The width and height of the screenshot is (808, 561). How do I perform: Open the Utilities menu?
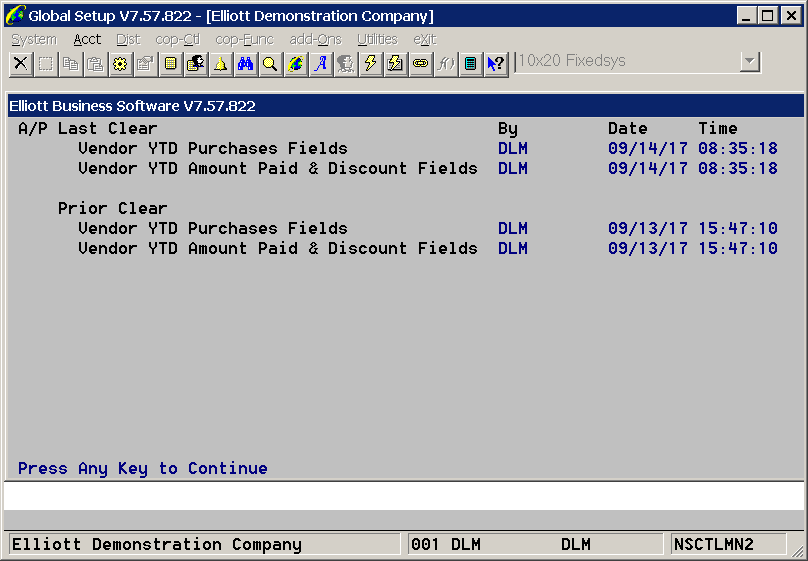tap(377, 39)
